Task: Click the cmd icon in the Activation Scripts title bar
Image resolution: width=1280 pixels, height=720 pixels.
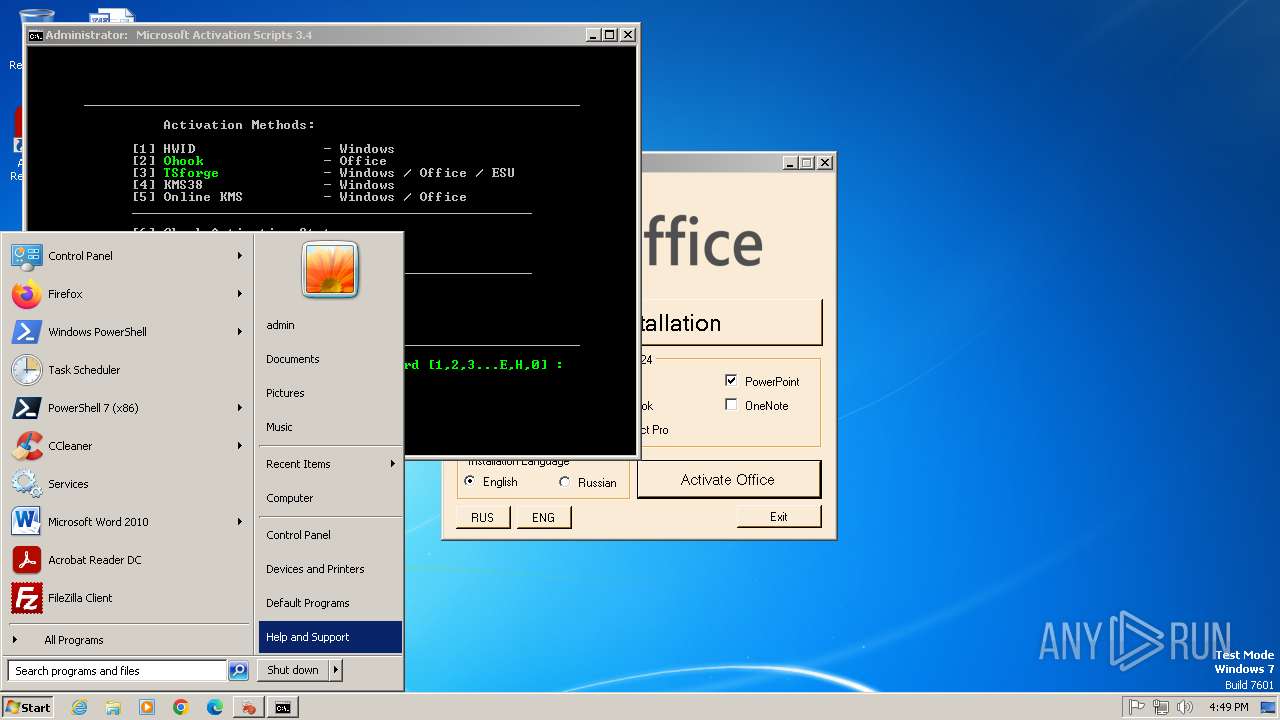Action: (x=35, y=35)
